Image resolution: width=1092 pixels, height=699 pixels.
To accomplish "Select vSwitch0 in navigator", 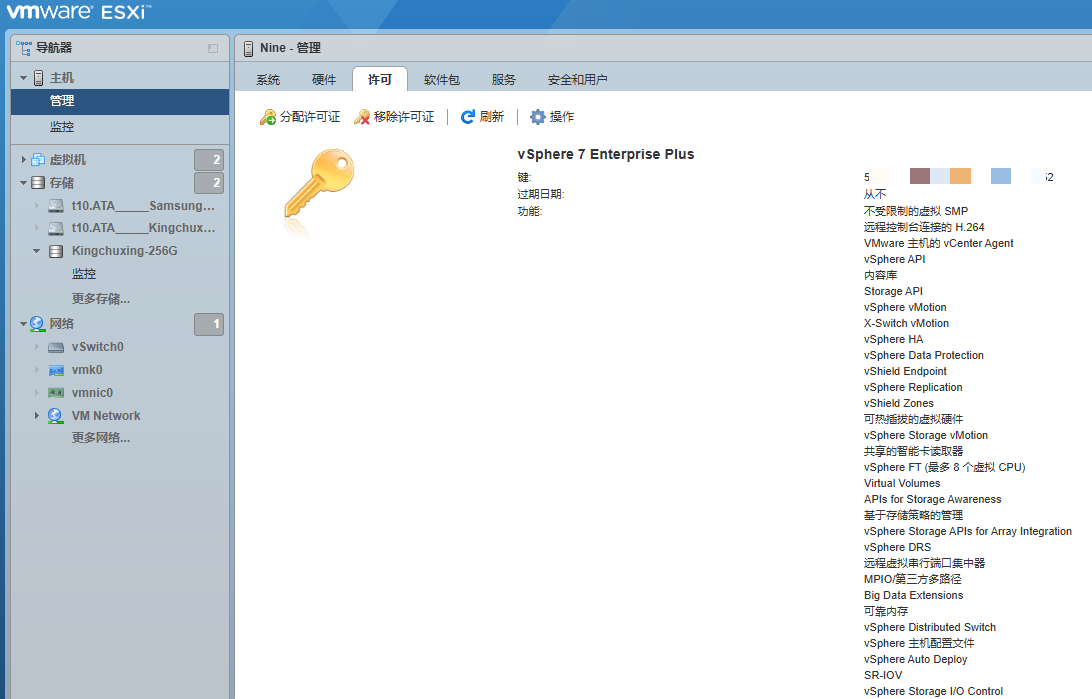I will coord(98,347).
